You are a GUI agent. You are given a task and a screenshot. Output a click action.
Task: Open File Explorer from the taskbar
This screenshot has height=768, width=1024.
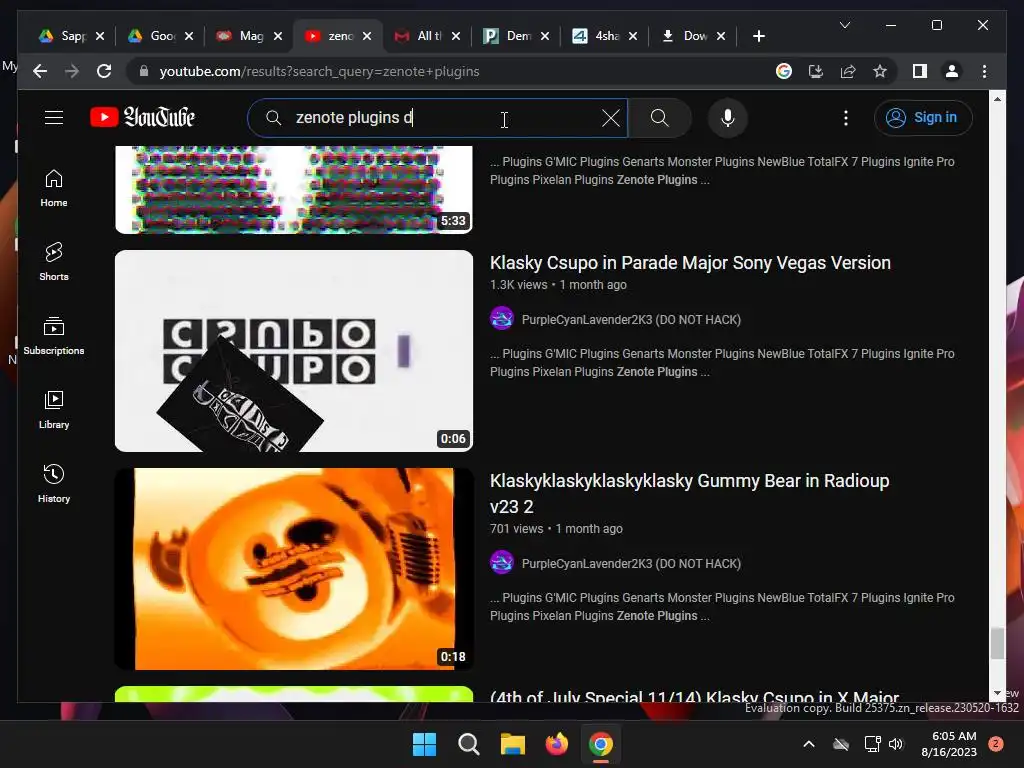(x=513, y=744)
